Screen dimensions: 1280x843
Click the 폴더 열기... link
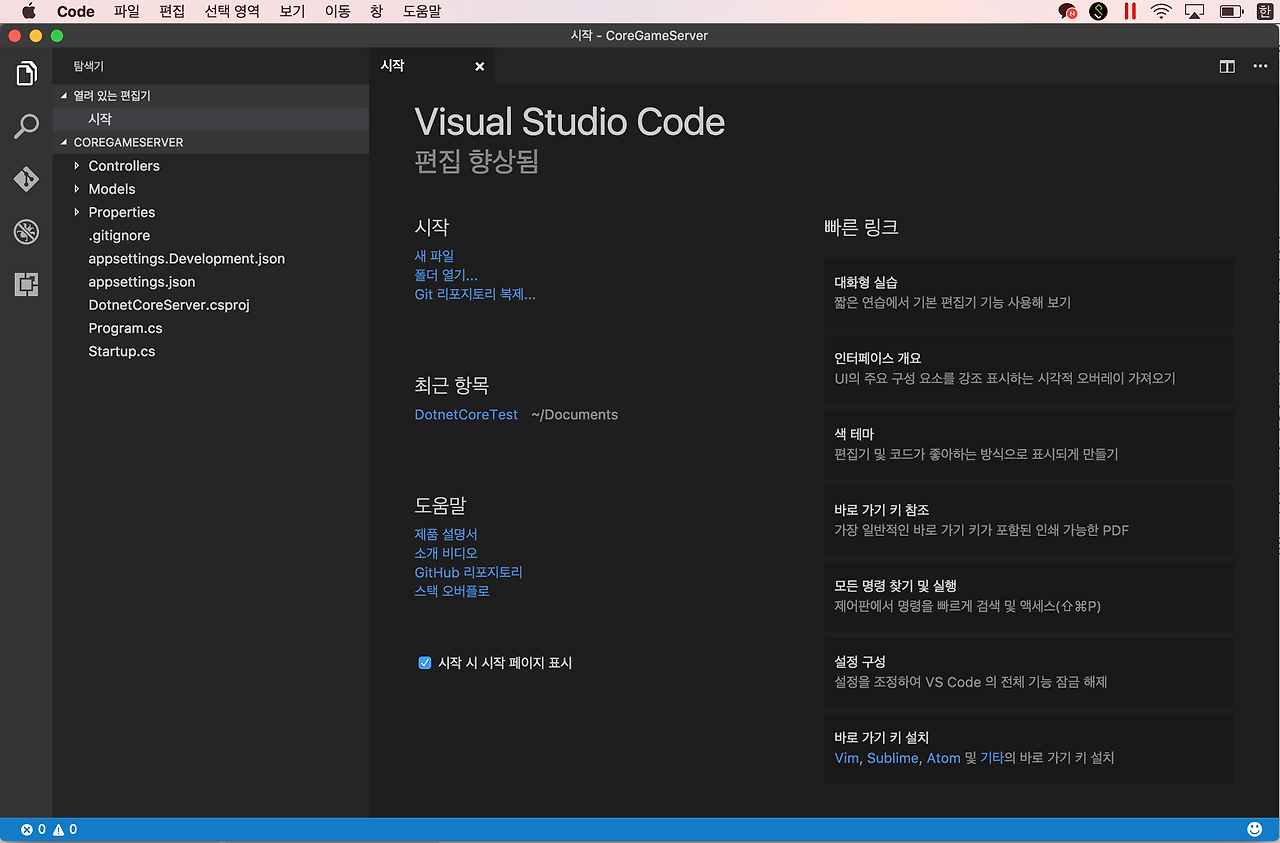click(x=446, y=275)
